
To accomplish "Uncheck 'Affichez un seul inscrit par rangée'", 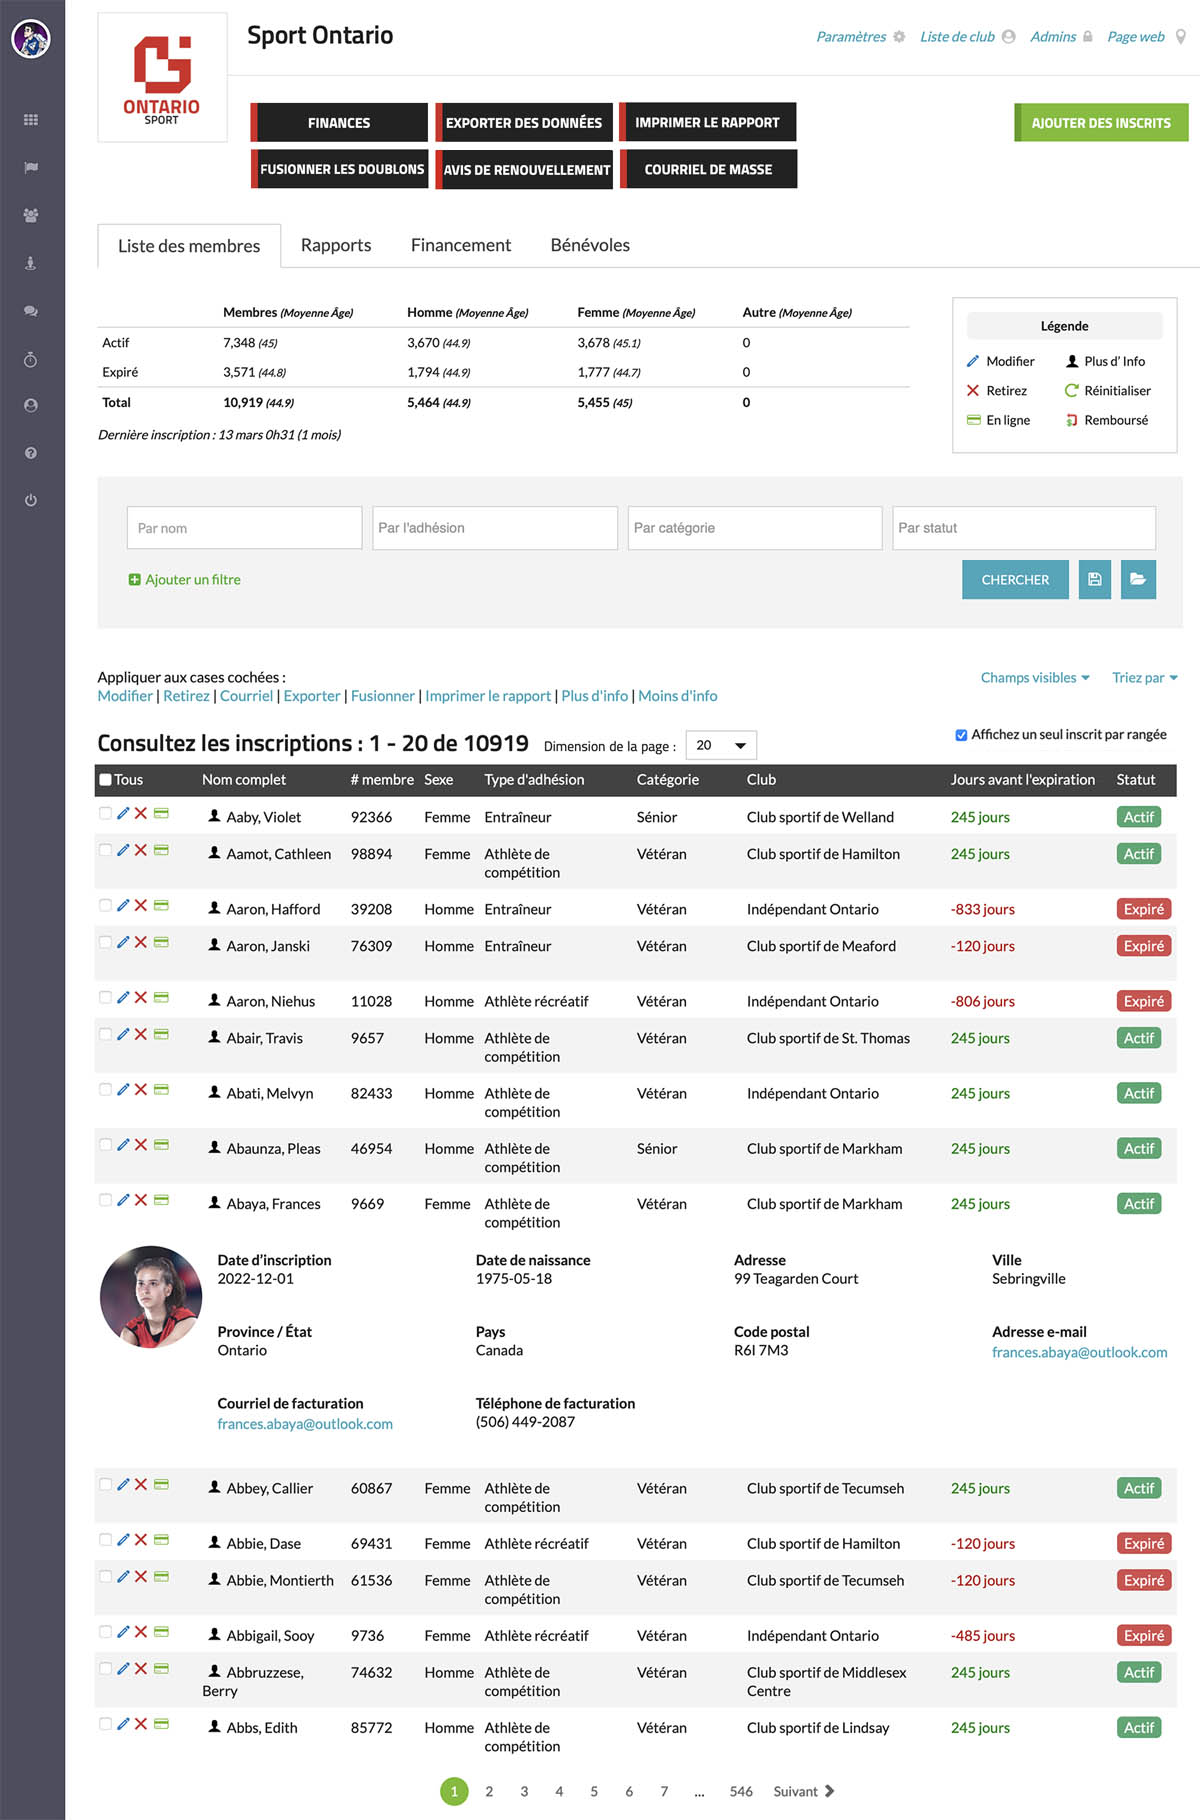I will pyautogui.click(x=961, y=735).
